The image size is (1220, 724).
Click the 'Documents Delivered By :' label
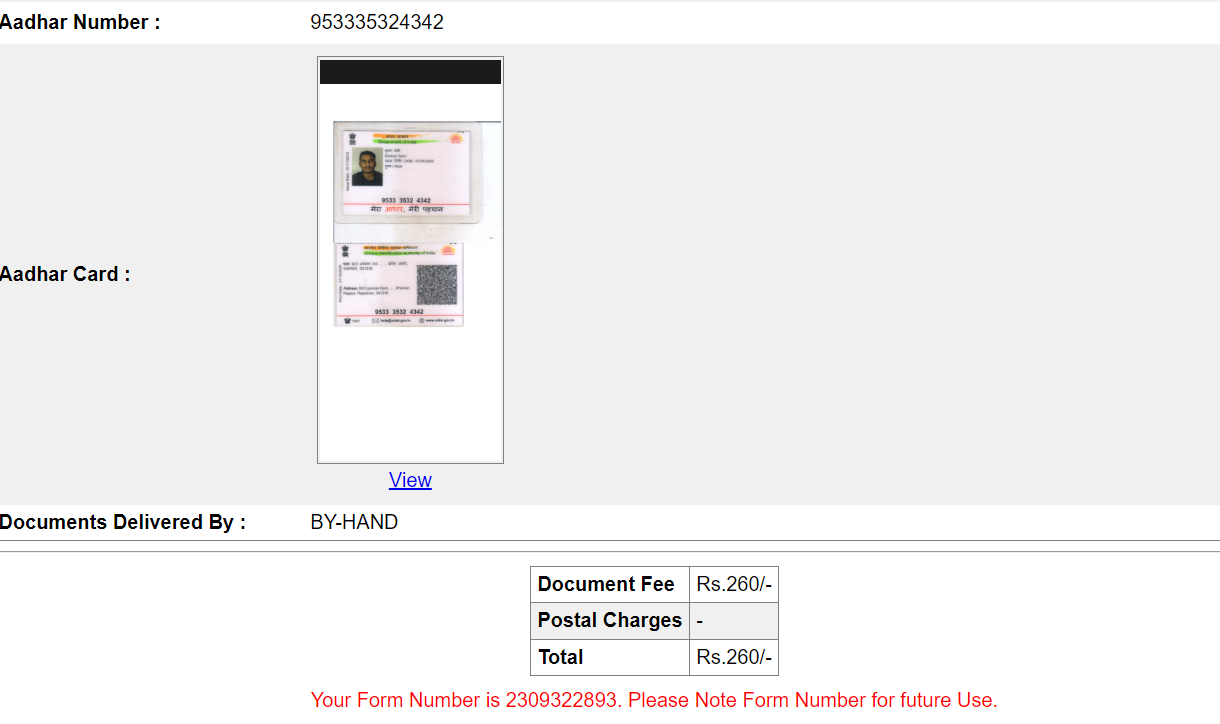point(123,522)
